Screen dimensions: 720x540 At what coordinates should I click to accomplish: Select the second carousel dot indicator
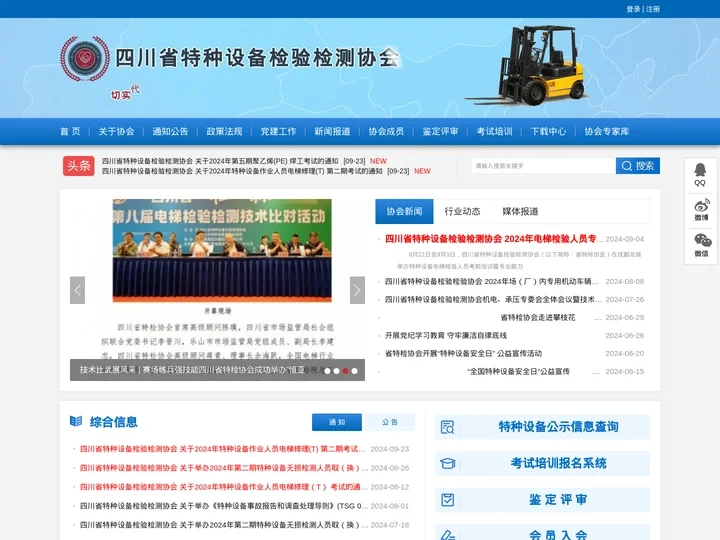click(337, 371)
